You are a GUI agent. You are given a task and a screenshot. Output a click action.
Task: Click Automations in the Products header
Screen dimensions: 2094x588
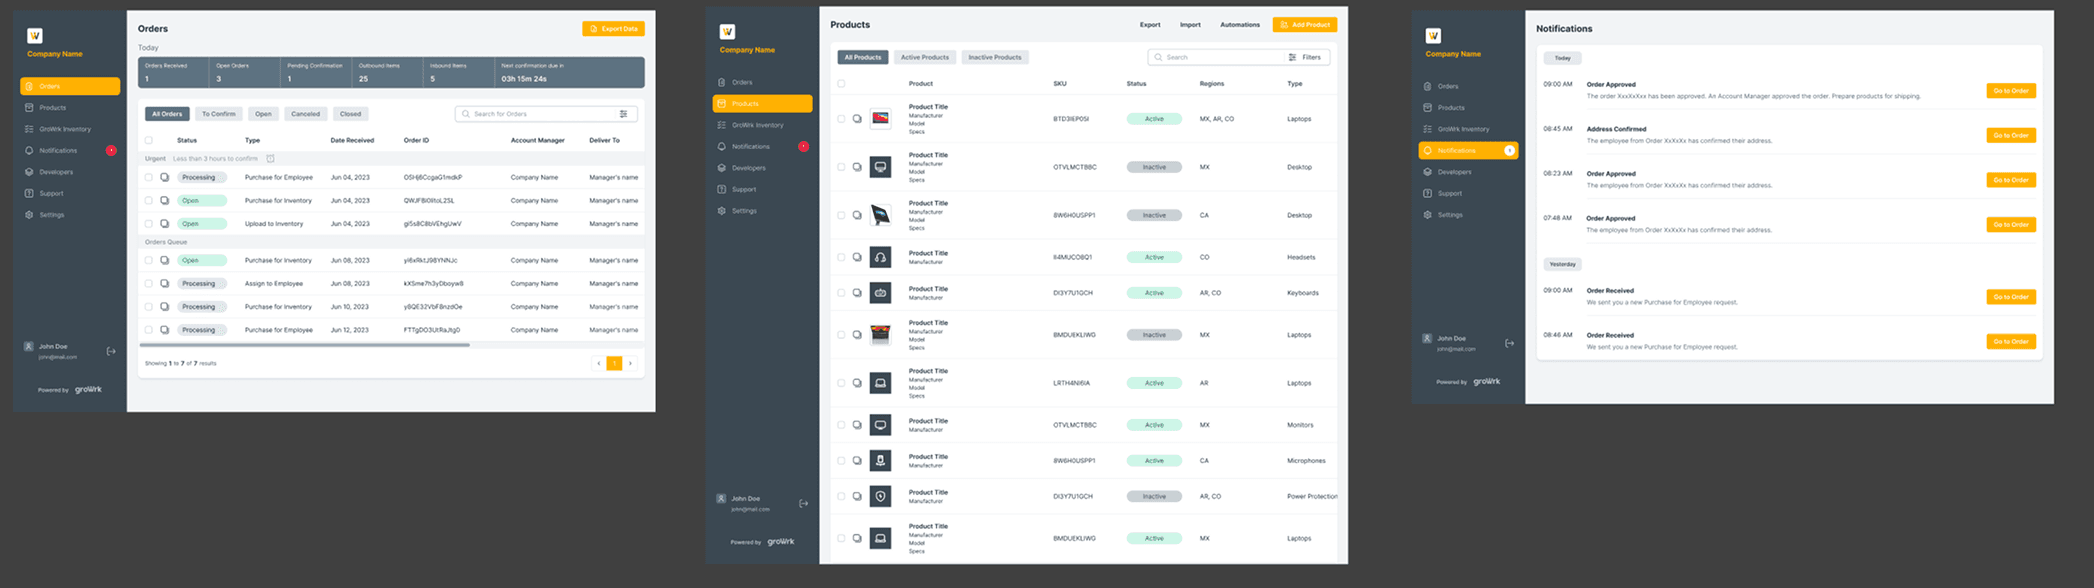[1240, 25]
